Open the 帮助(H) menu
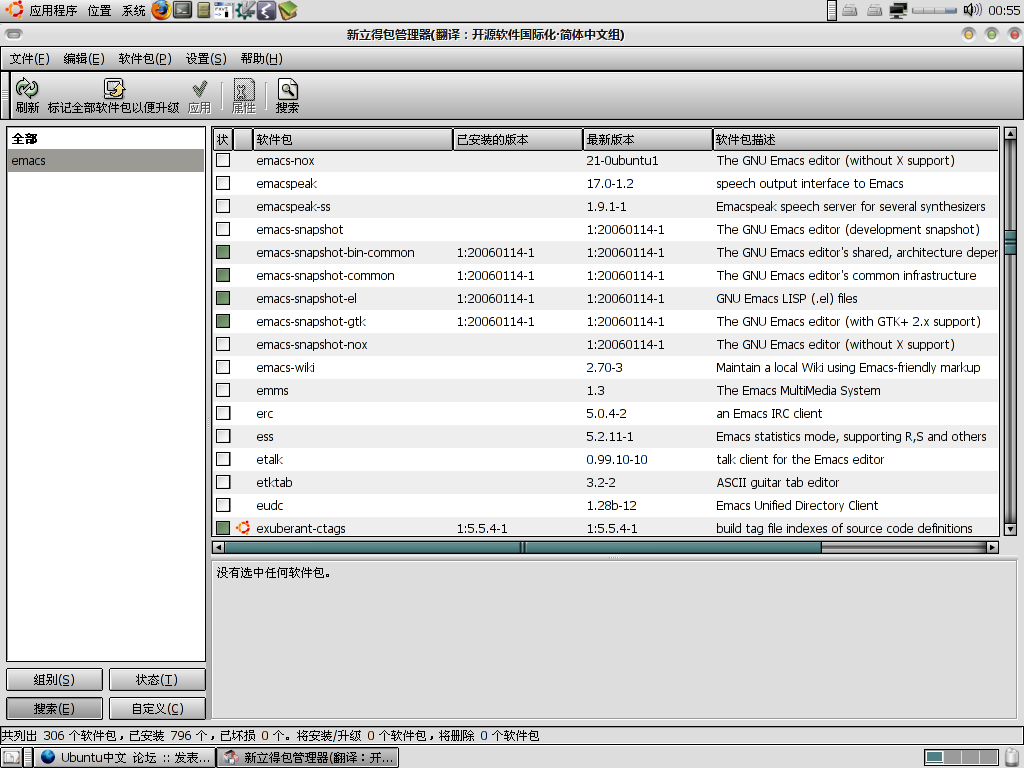1024x768 pixels. point(261,59)
